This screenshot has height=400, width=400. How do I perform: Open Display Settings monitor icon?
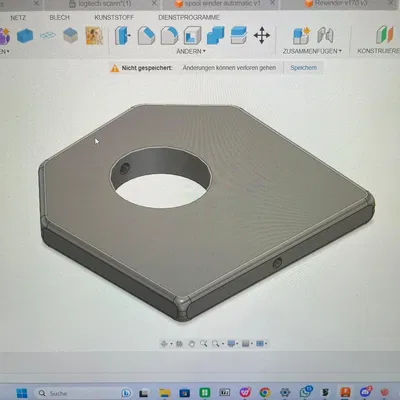coord(231,343)
